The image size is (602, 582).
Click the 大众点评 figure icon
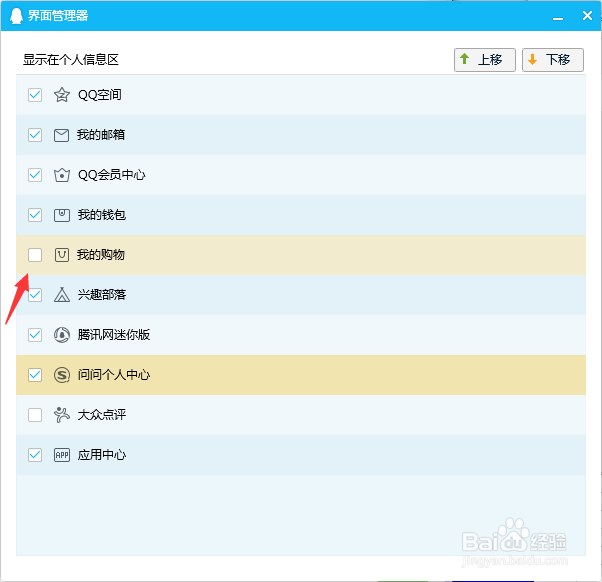coord(61,415)
